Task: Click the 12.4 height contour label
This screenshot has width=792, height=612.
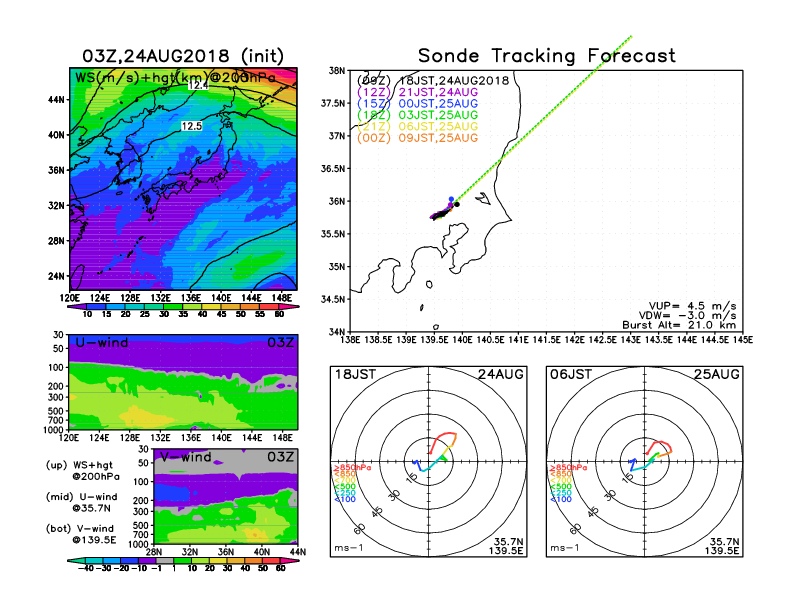Action: tap(198, 85)
